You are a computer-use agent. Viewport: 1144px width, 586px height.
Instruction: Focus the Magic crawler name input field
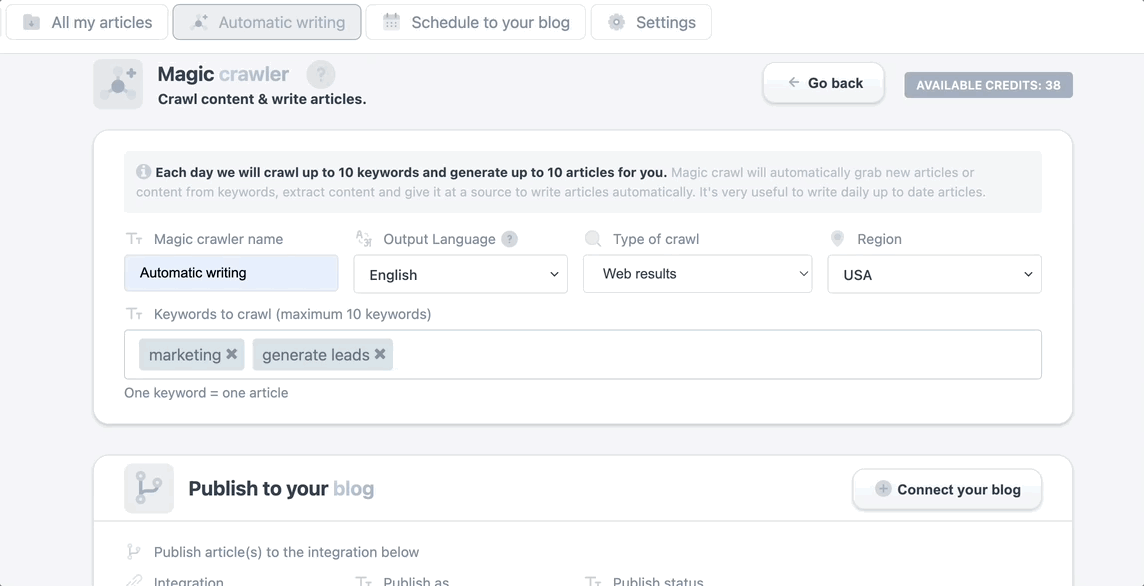pos(231,273)
